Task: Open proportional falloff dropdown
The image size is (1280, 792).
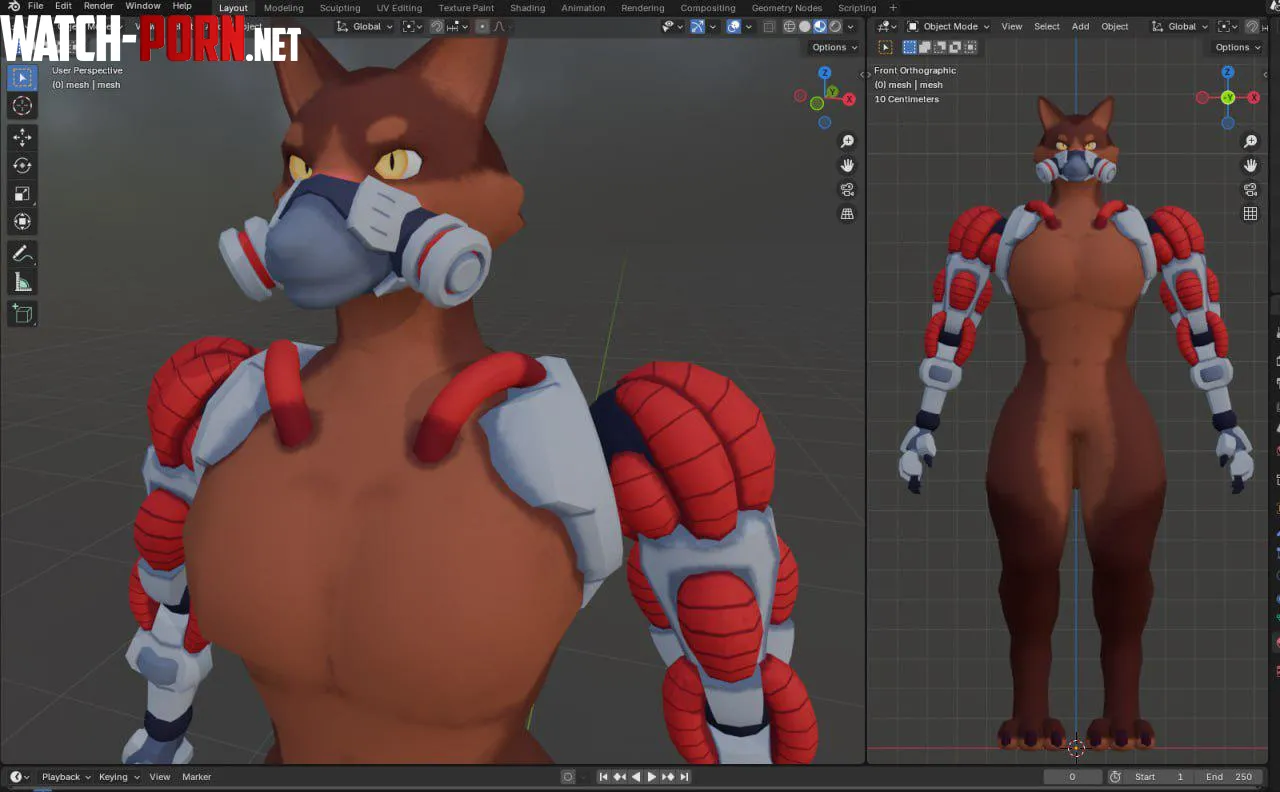Action: coord(501,27)
